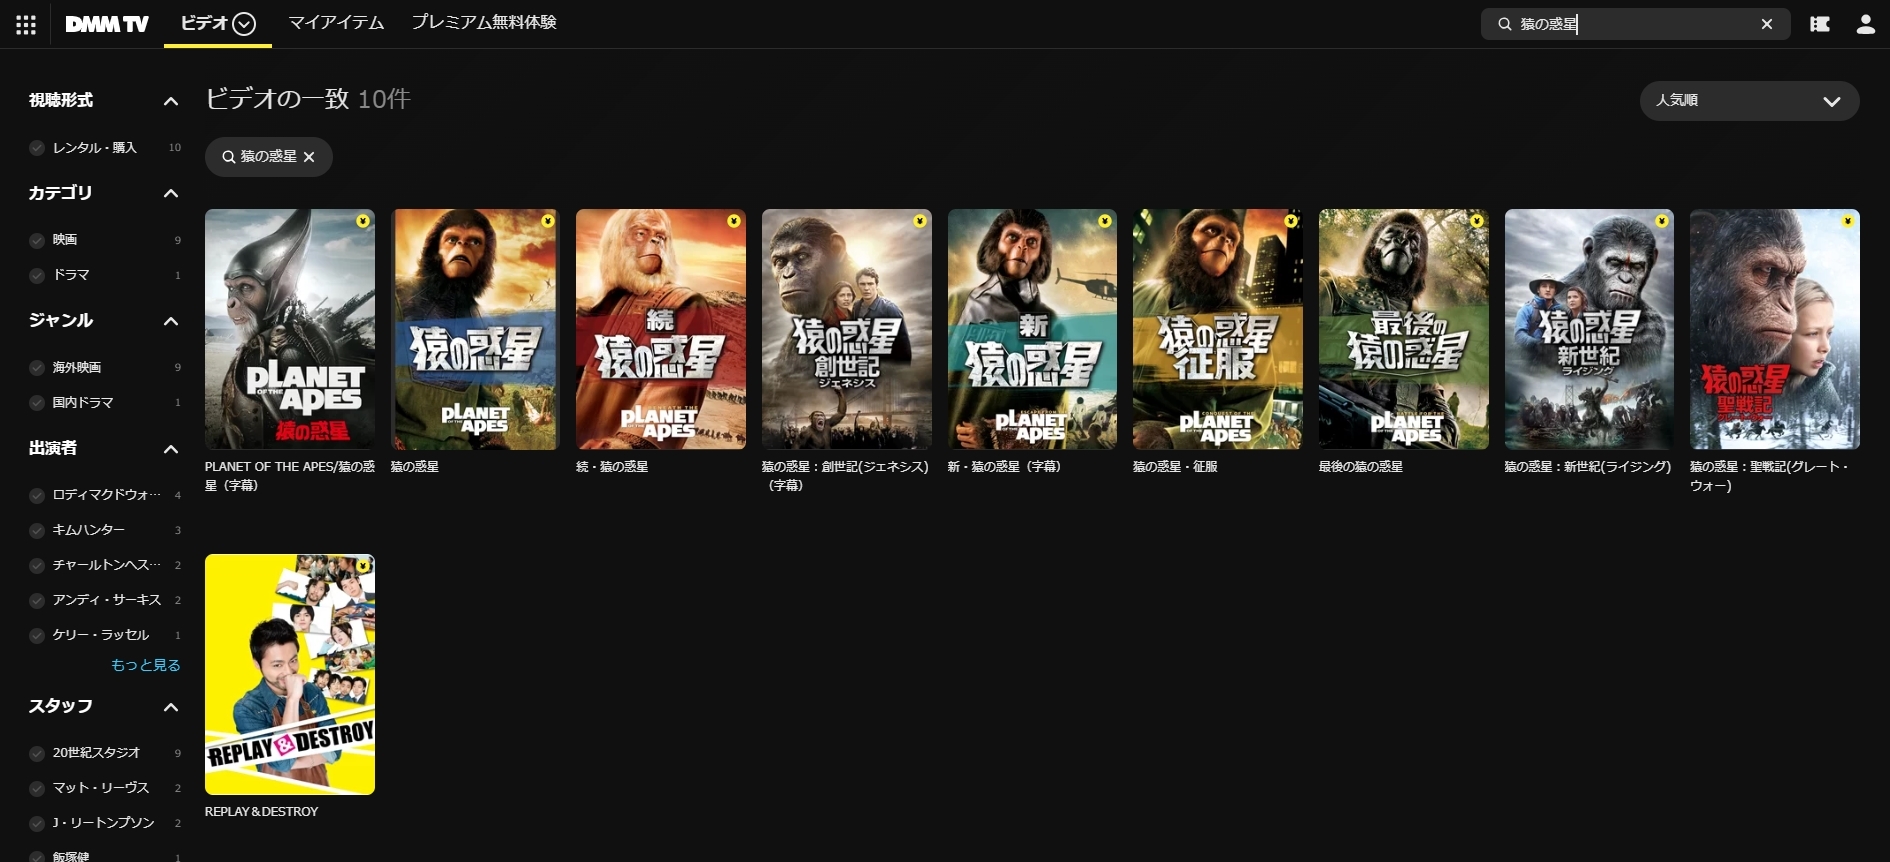This screenshot has height=862, width=1890.
Task: Open the 人気順 sort dropdown
Action: coord(1749,101)
